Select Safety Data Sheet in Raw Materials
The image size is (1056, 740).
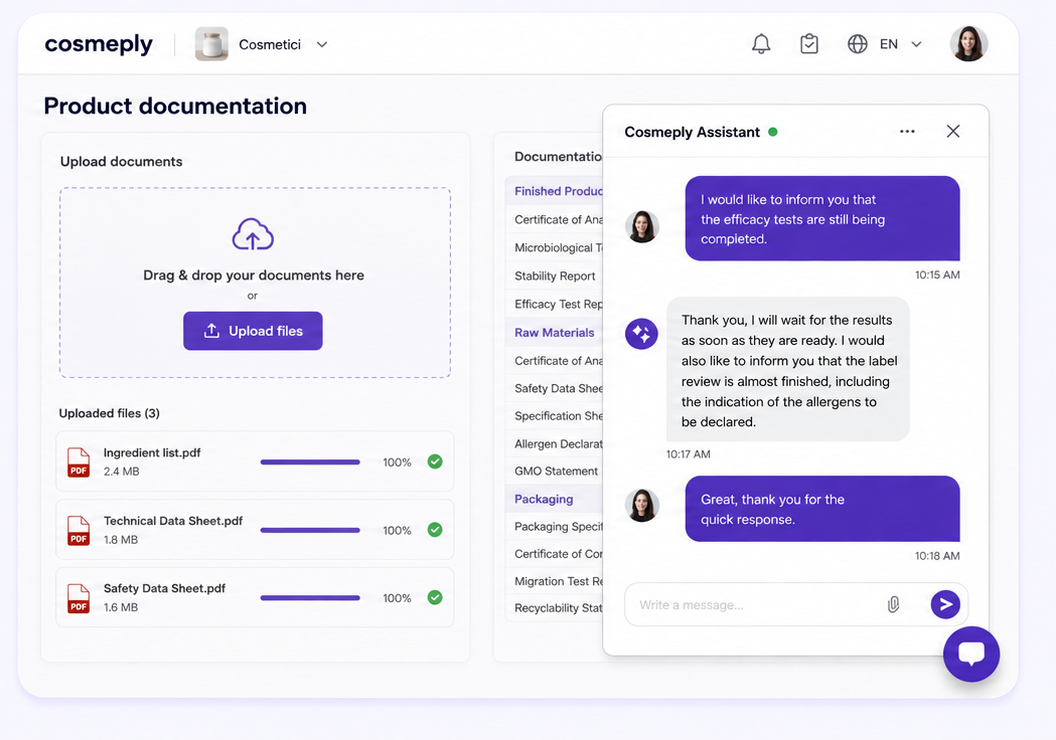tap(554, 389)
